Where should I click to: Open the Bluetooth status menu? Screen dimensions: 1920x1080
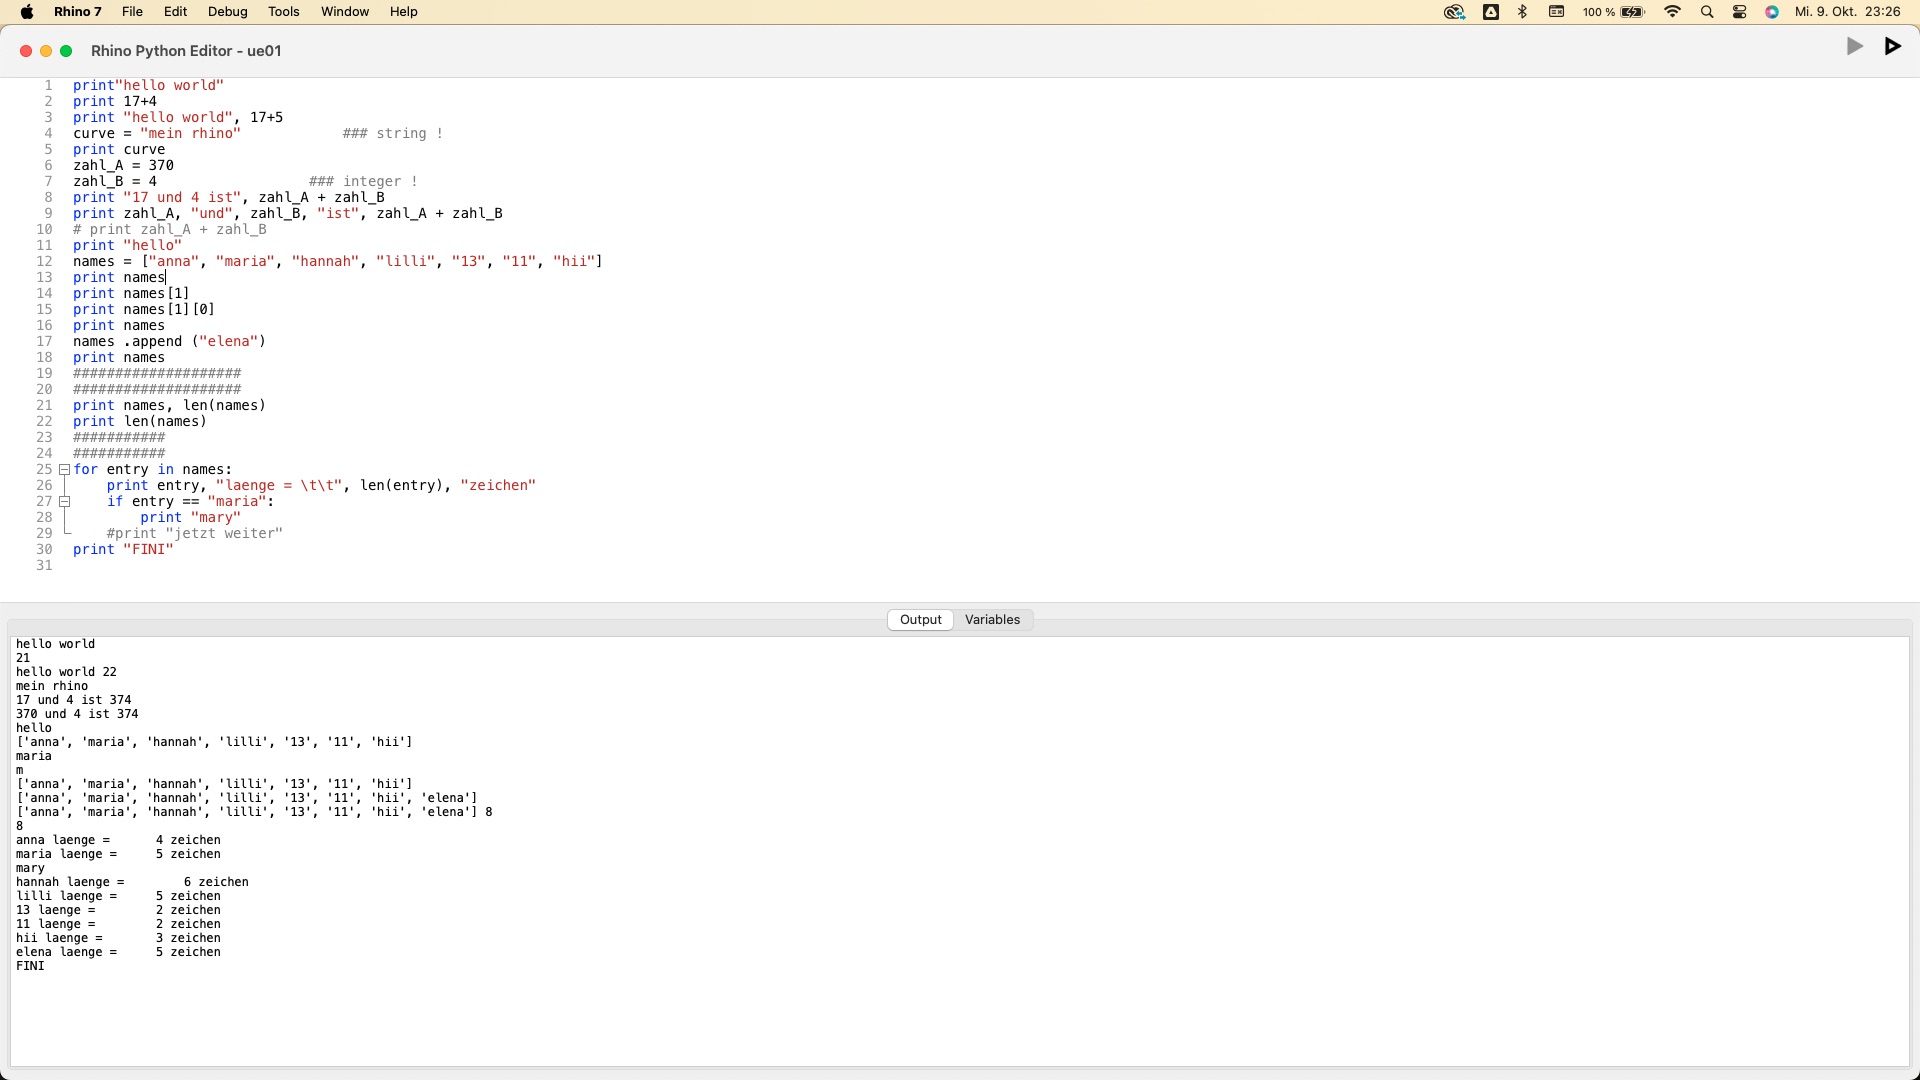coord(1522,12)
